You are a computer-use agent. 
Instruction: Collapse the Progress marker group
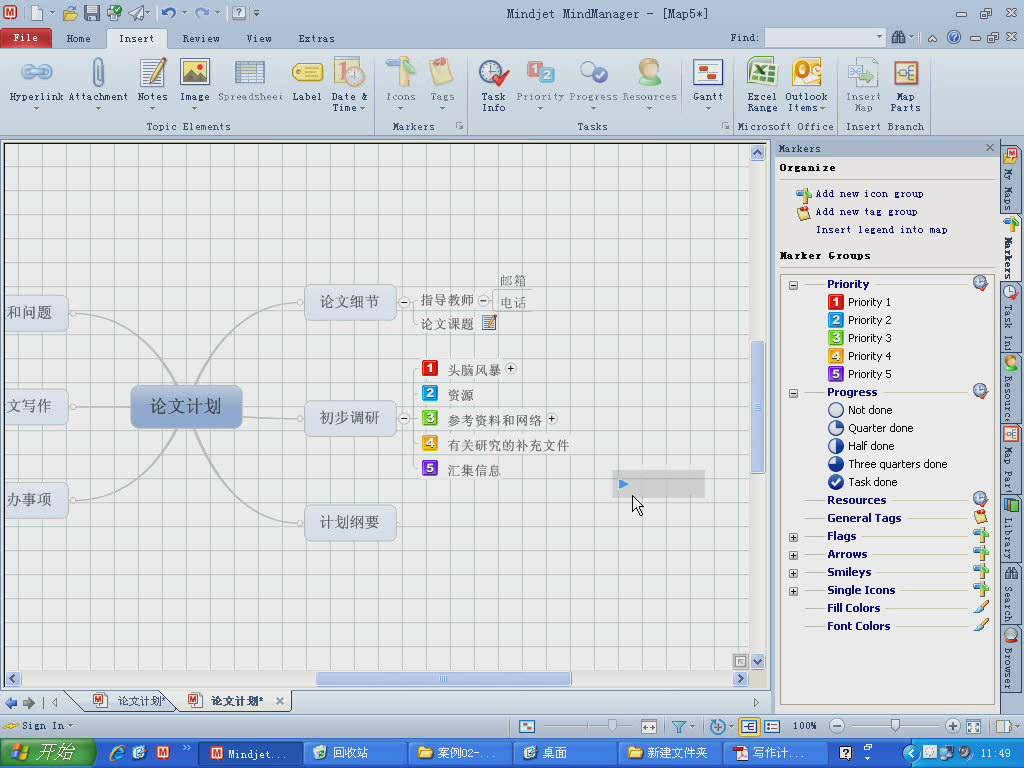pyautogui.click(x=793, y=393)
